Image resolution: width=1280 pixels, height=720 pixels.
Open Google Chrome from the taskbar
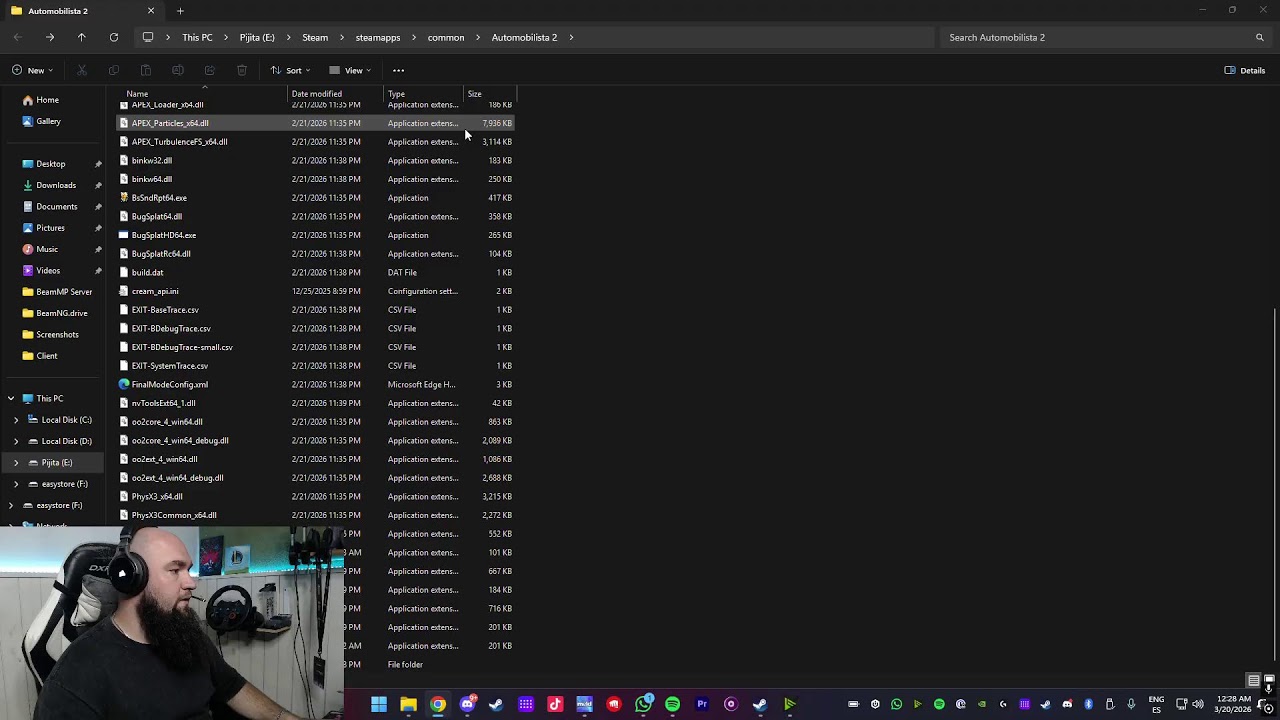click(438, 704)
